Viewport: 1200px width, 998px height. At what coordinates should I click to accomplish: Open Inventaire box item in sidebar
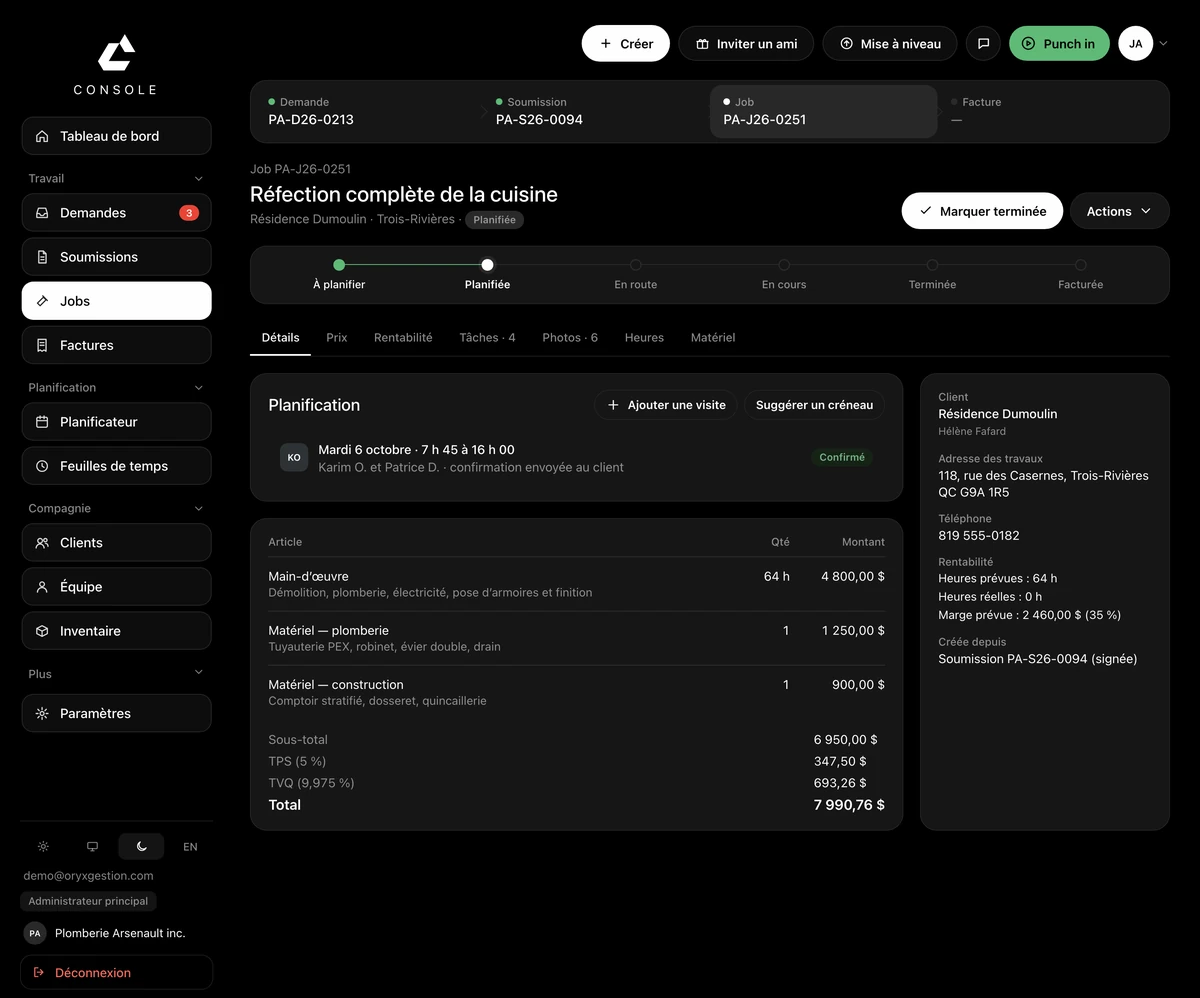(x=116, y=631)
